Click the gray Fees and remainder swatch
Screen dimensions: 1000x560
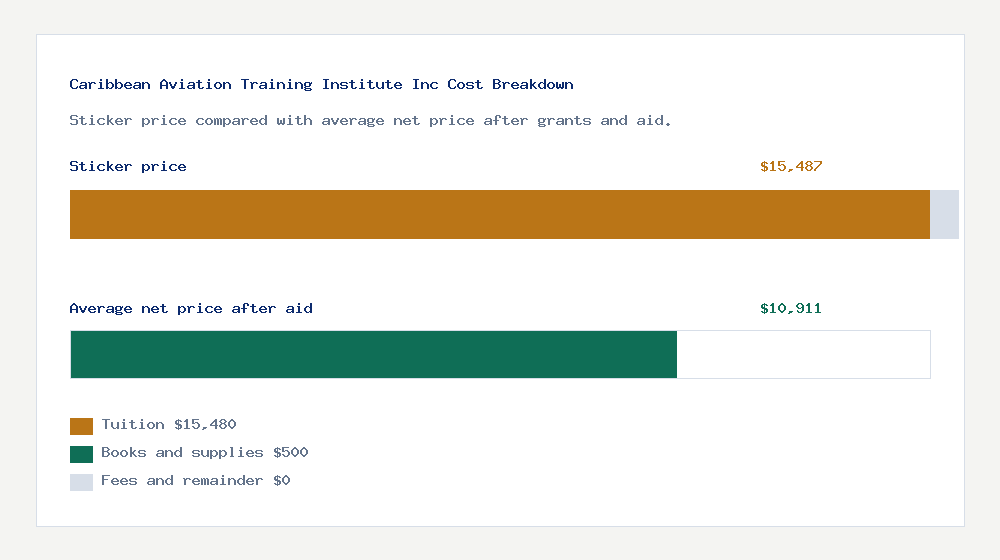coord(81,482)
